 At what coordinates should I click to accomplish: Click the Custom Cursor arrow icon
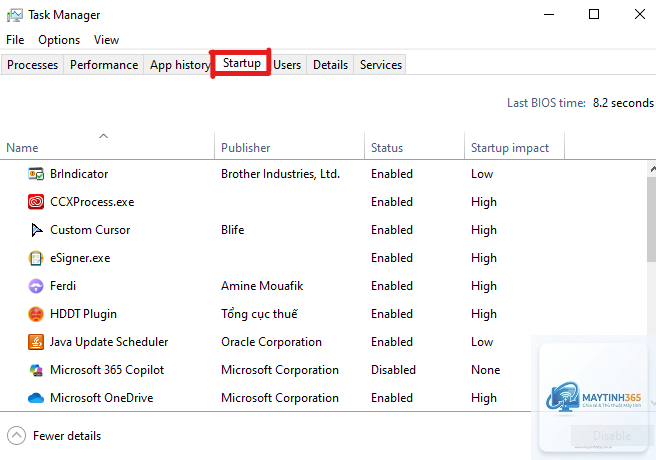click(x=36, y=230)
